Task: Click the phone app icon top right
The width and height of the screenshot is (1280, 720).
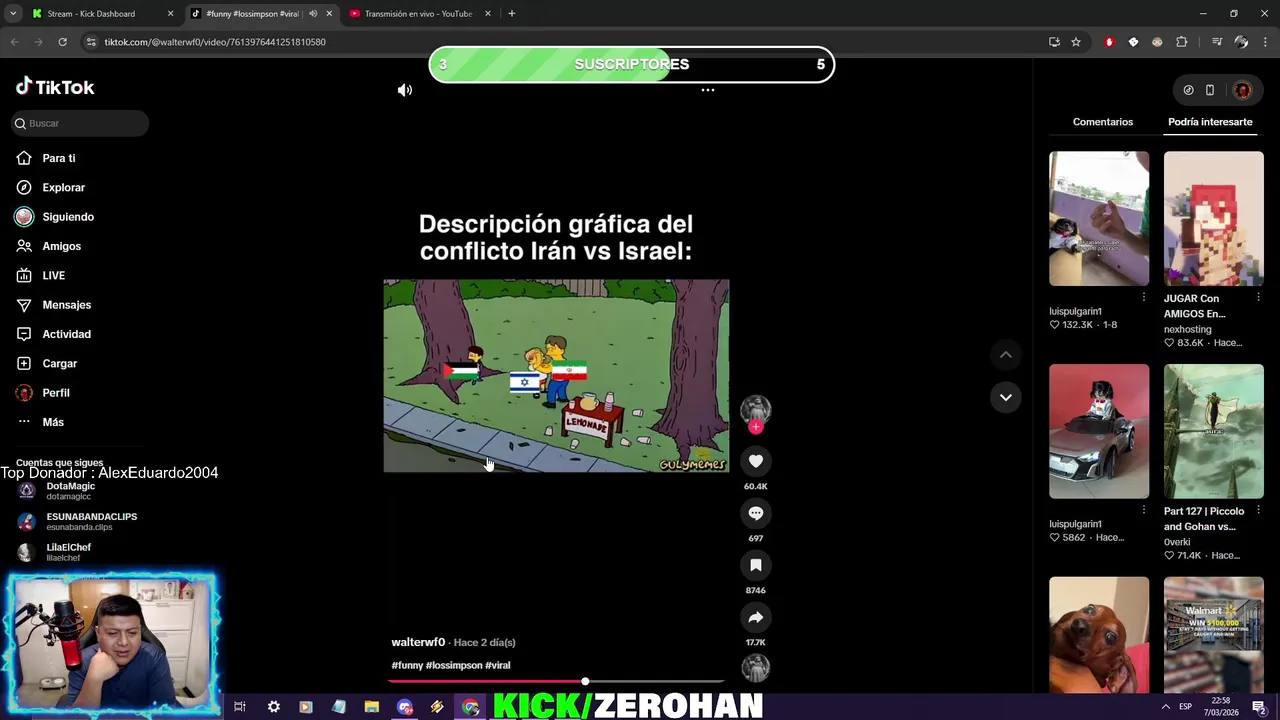Action: coord(1210,90)
